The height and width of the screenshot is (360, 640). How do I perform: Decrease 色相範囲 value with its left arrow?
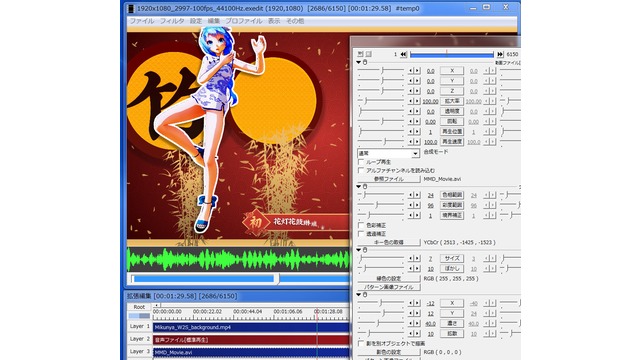[x=411, y=195]
